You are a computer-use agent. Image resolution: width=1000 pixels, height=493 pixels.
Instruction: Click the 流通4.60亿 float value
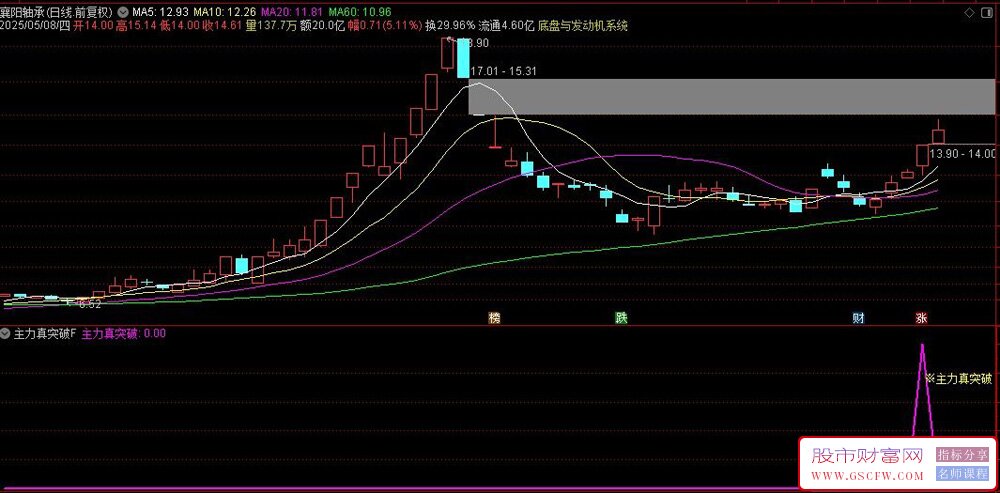[x=506, y=26]
